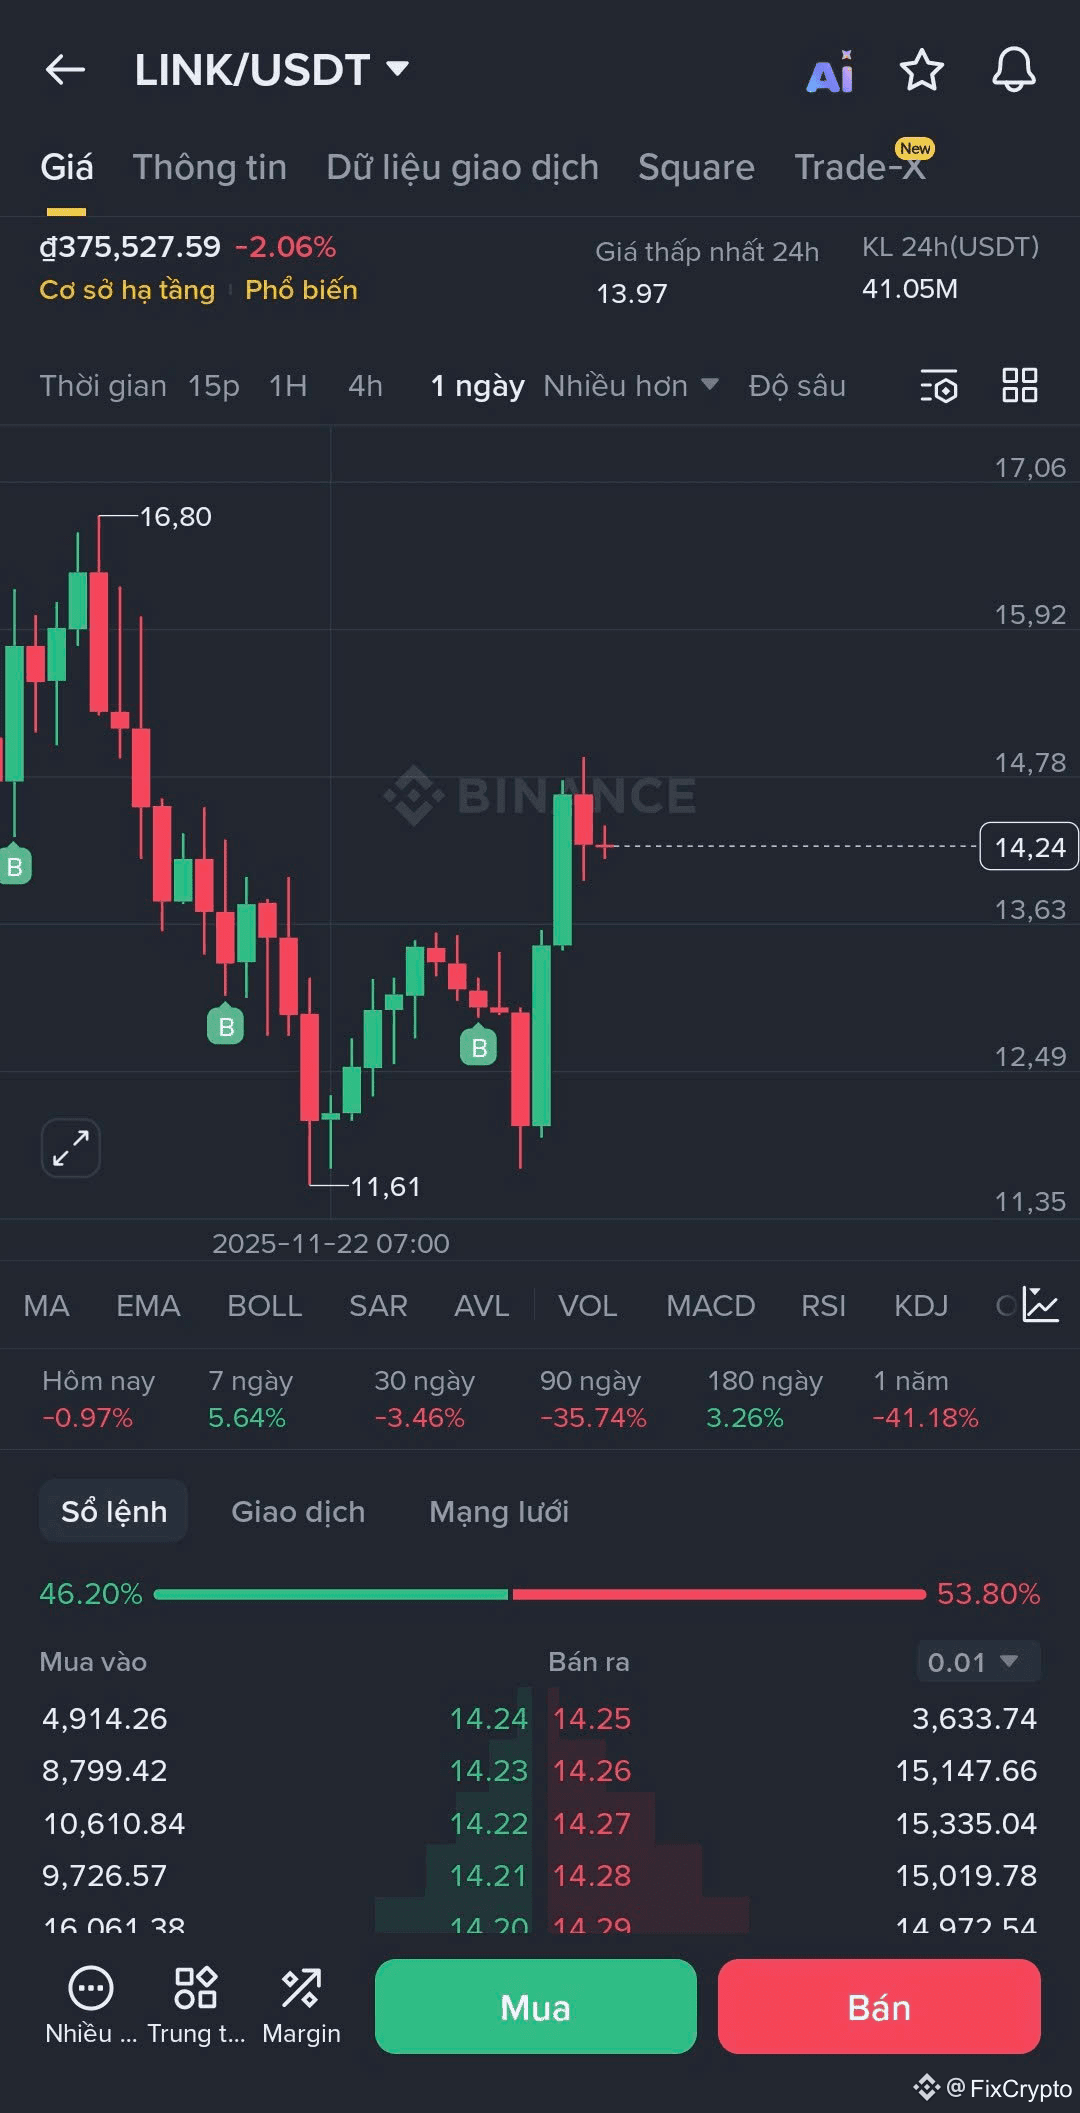The image size is (1080, 2113).
Task: Open Margin trading icon
Action: tap(301, 2005)
